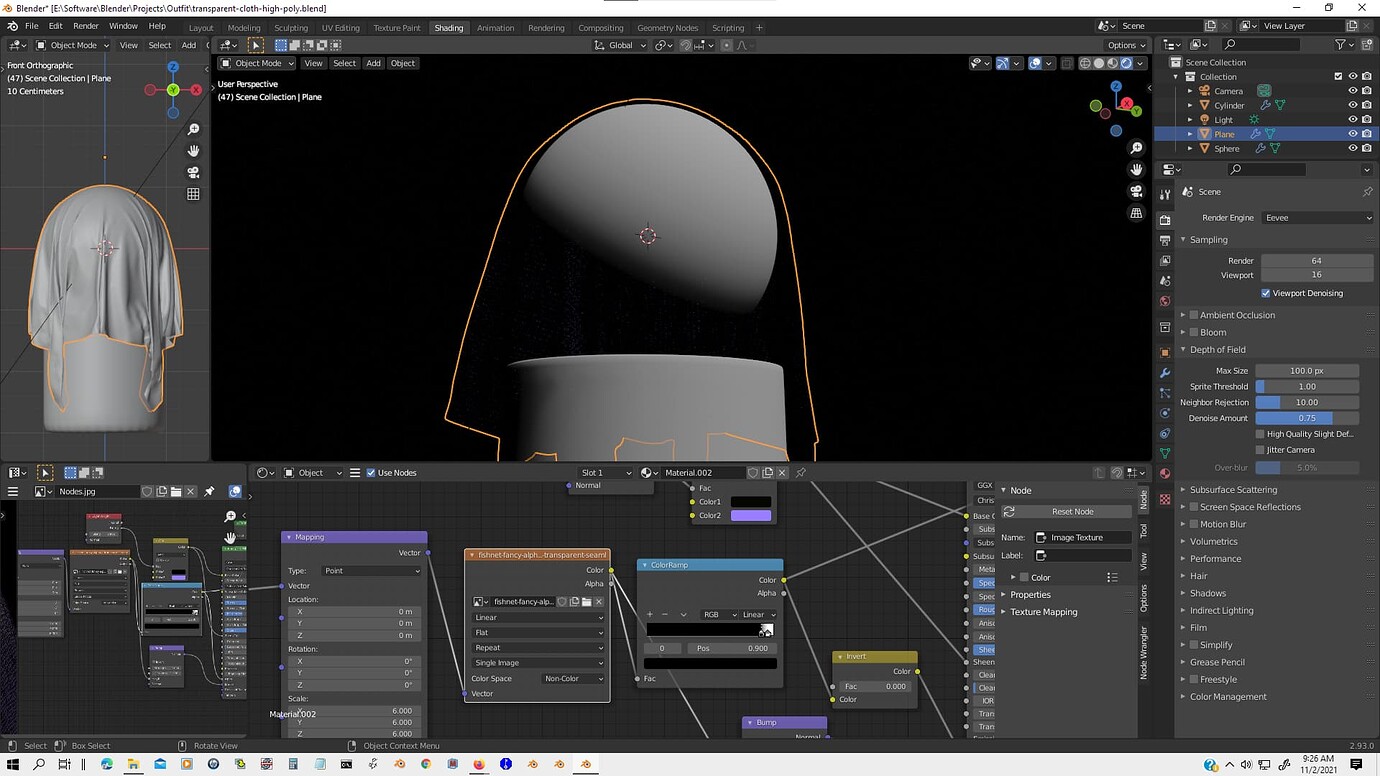Open the Options button in viewport header
This screenshot has height=776, width=1380.
coord(1126,45)
